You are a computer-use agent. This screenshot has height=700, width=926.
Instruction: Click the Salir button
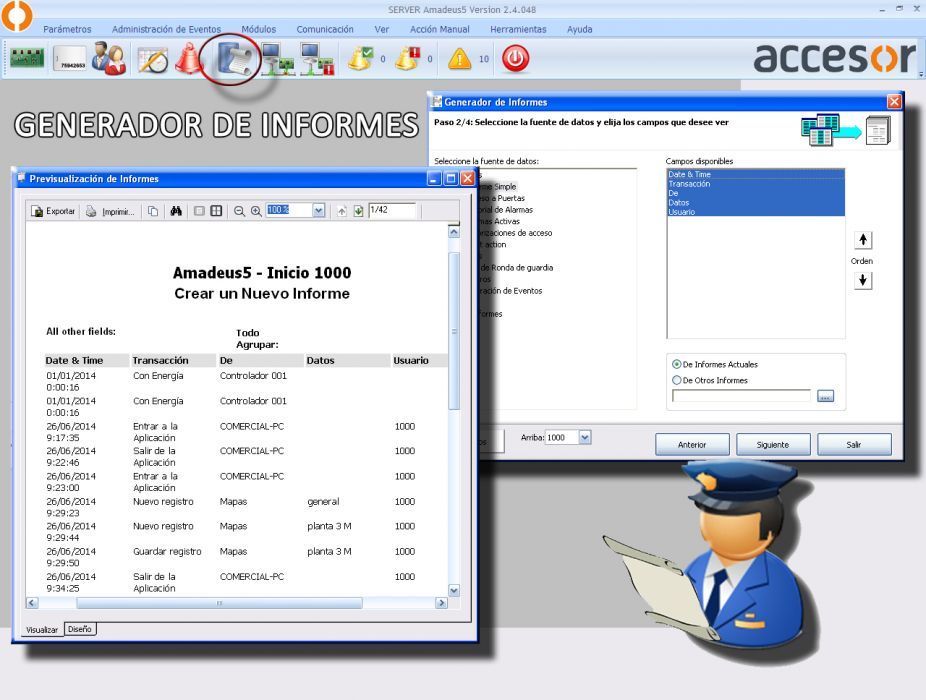854,444
